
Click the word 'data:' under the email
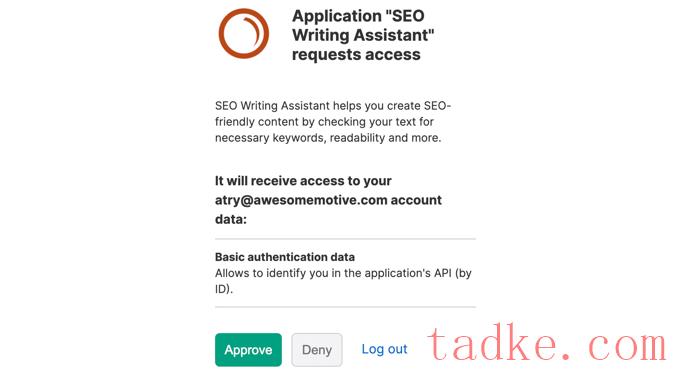click(x=231, y=219)
